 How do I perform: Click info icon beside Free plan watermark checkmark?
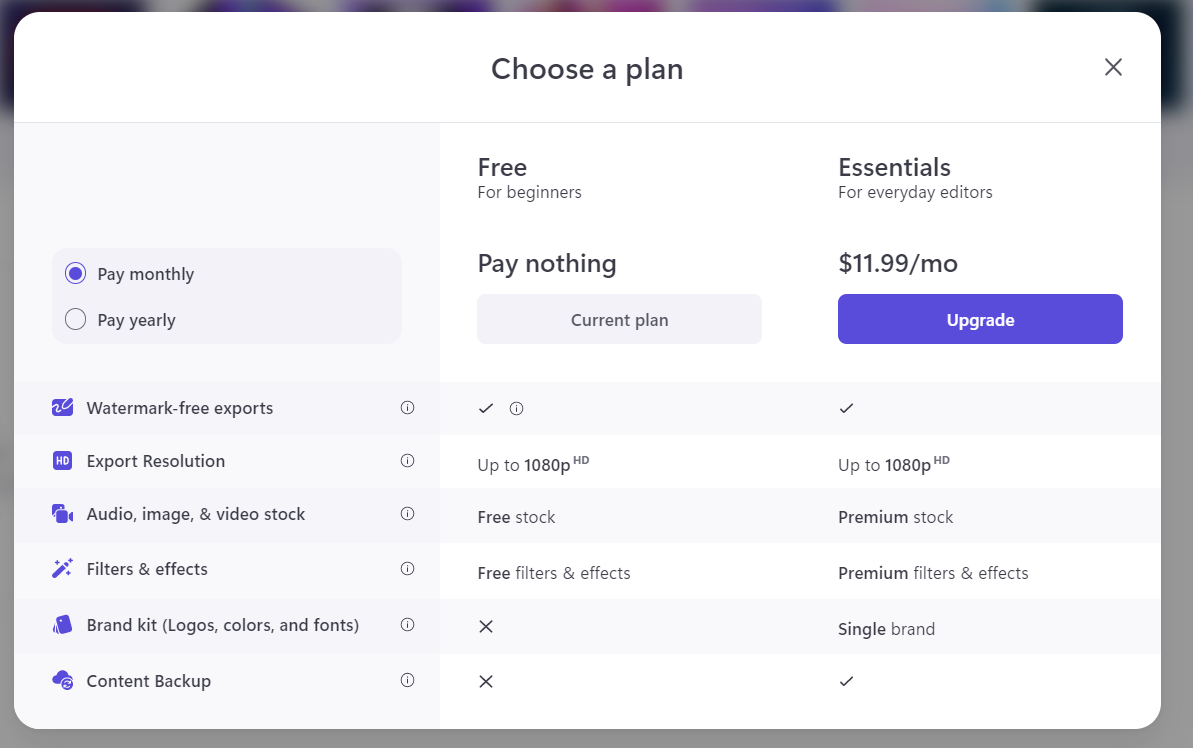pyautogui.click(x=517, y=409)
